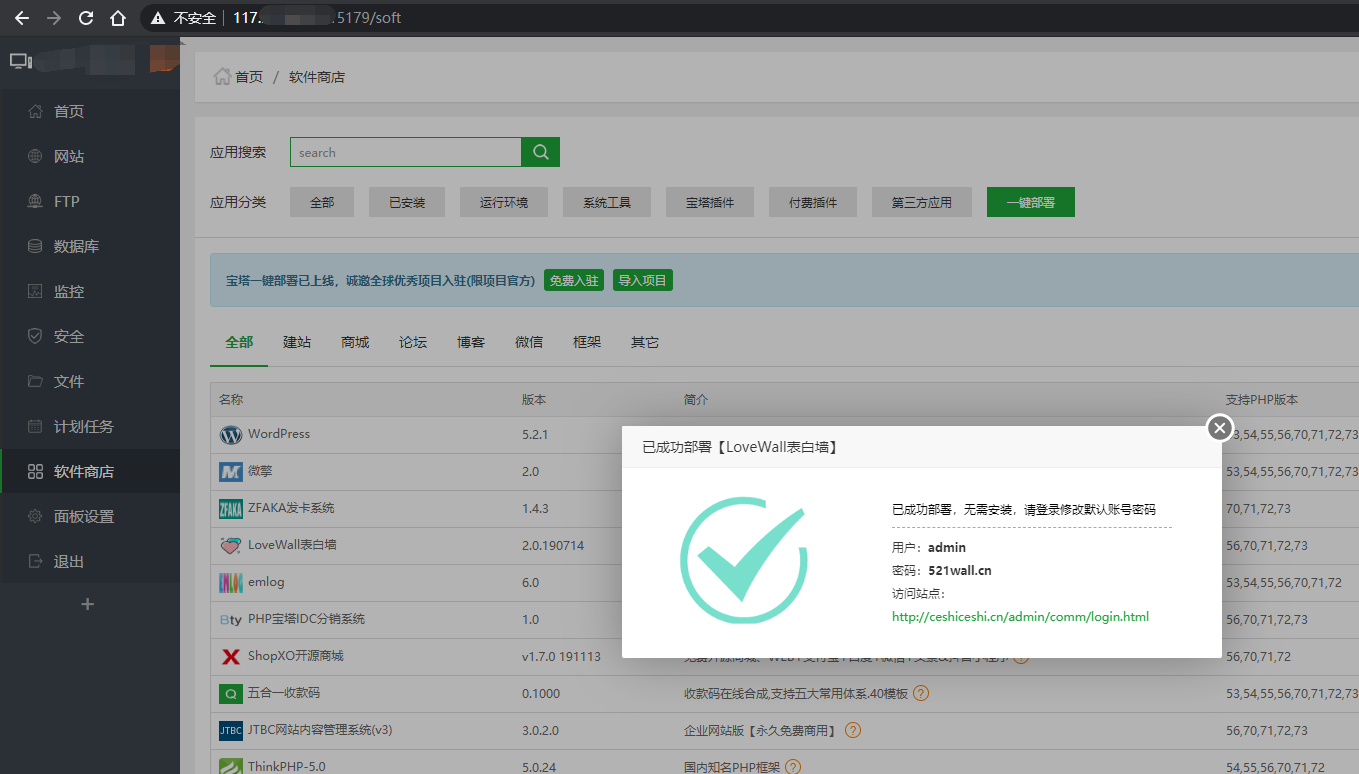Image resolution: width=1359 pixels, height=774 pixels.
Task: Switch to the 其它 tab
Action: point(645,342)
